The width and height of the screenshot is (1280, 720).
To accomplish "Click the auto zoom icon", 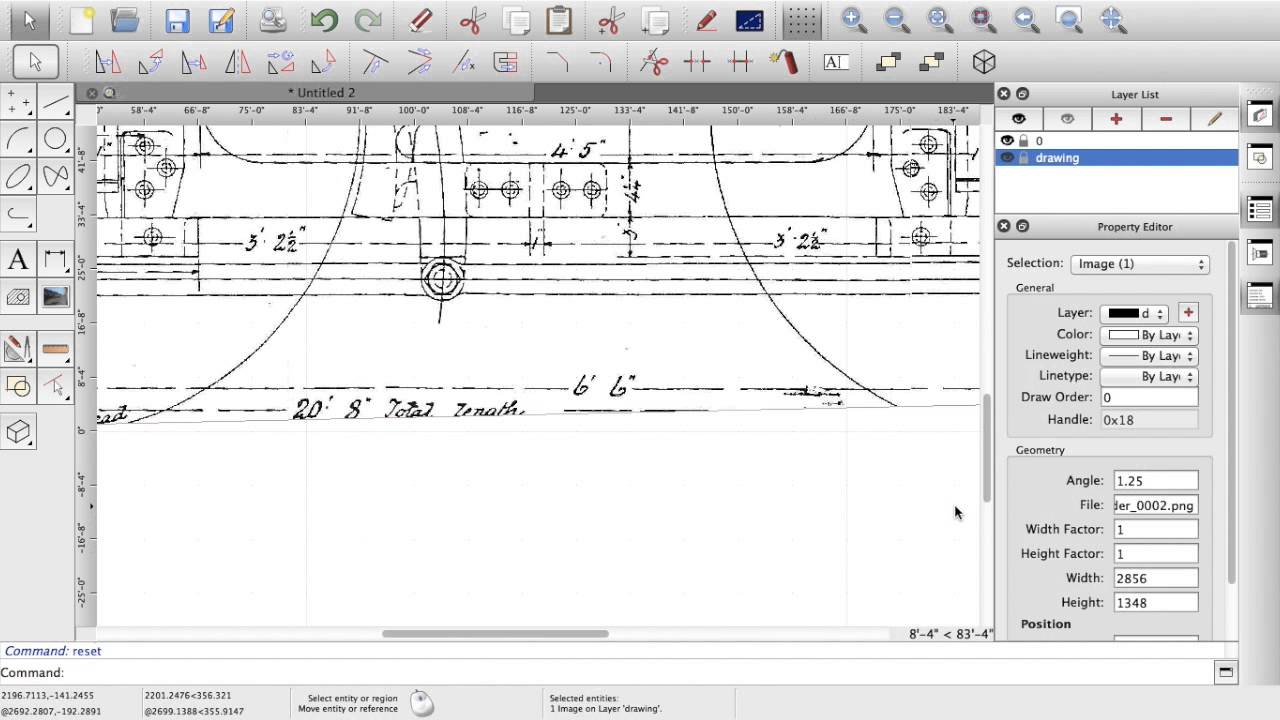I will coord(939,19).
